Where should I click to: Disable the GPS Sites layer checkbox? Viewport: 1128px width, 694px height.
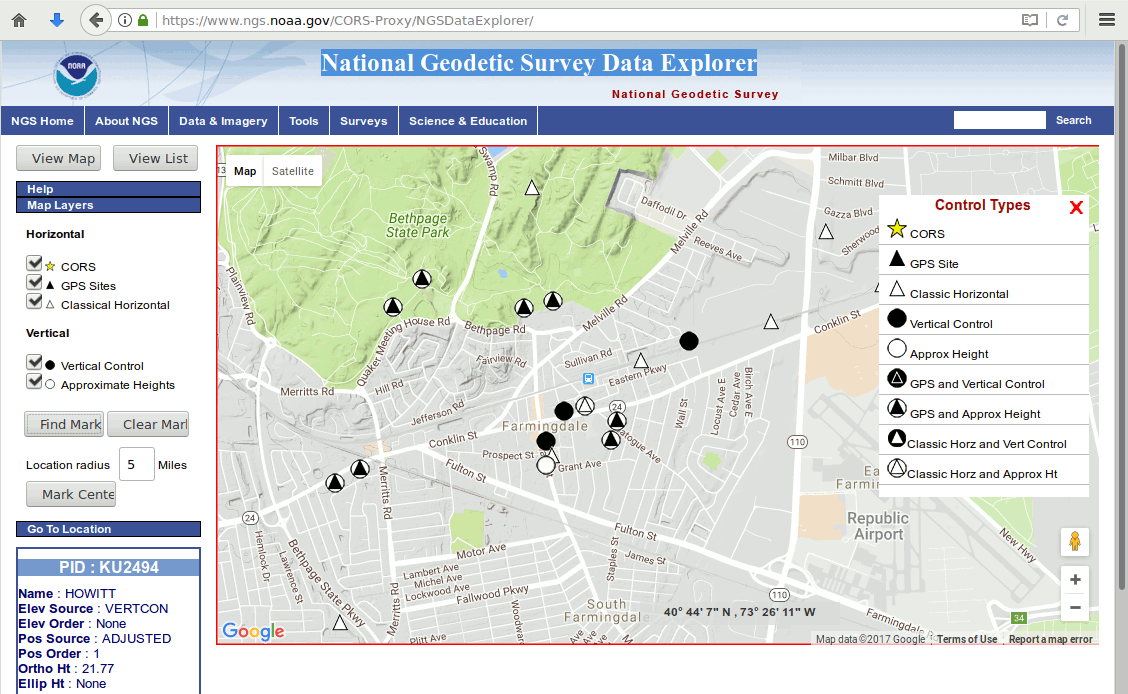point(34,283)
